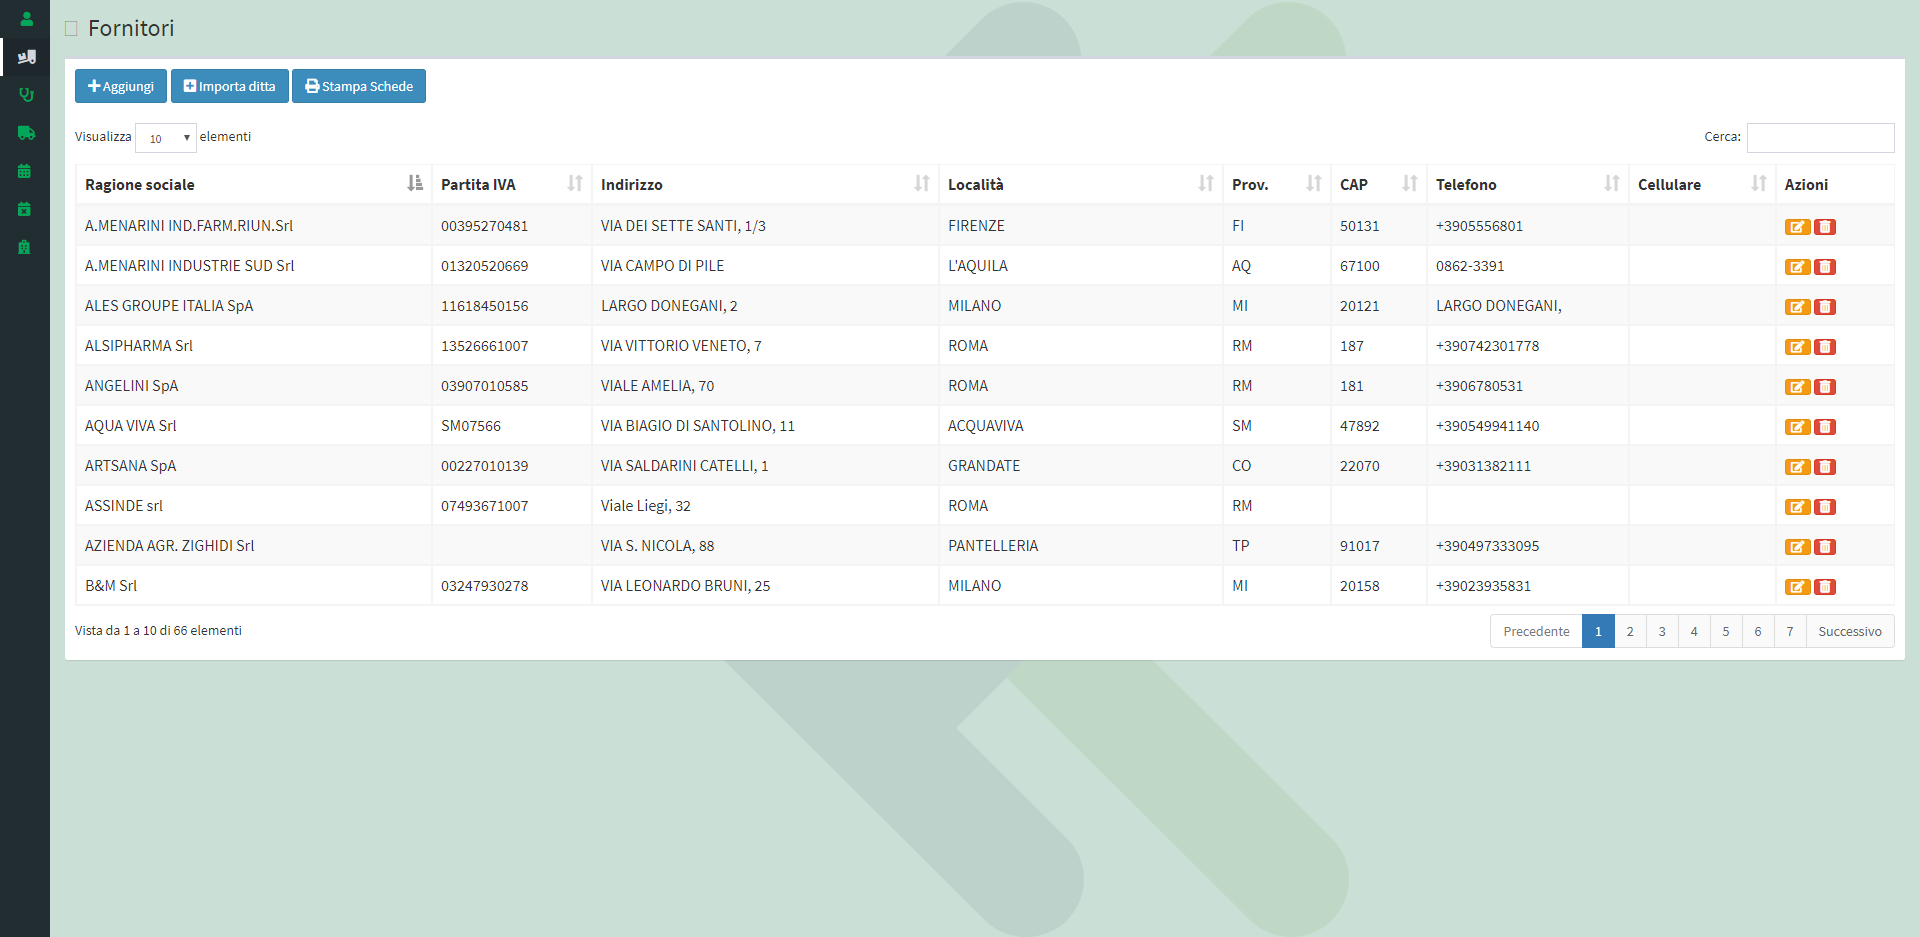Open the calendar grid sidebar icon
Image resolution: width=1920 pixels, height=937 pixels.
click(x=25, y=171)
